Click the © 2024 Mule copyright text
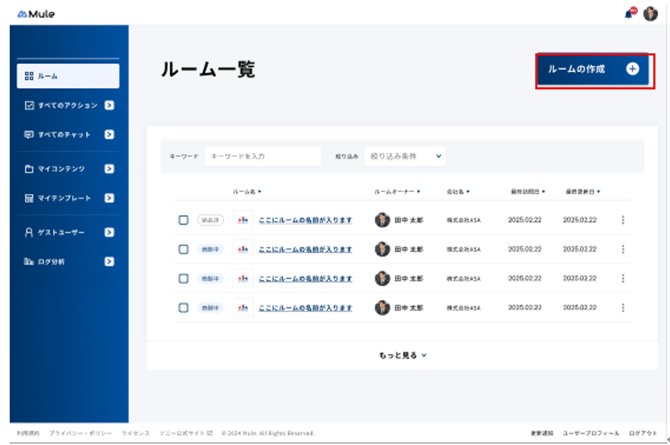Screen dimensions: 670x445 tap(268, 433)
